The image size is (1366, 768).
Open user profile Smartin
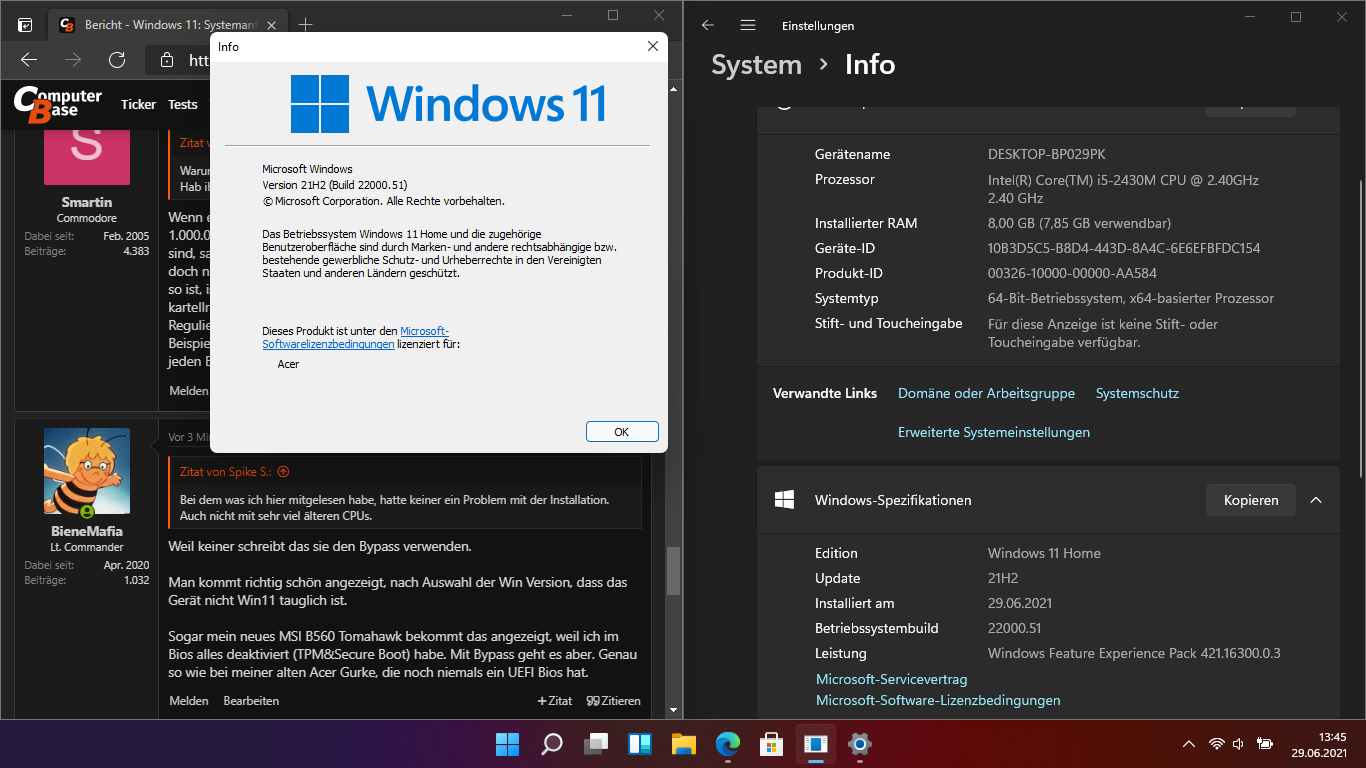(87, 202)
